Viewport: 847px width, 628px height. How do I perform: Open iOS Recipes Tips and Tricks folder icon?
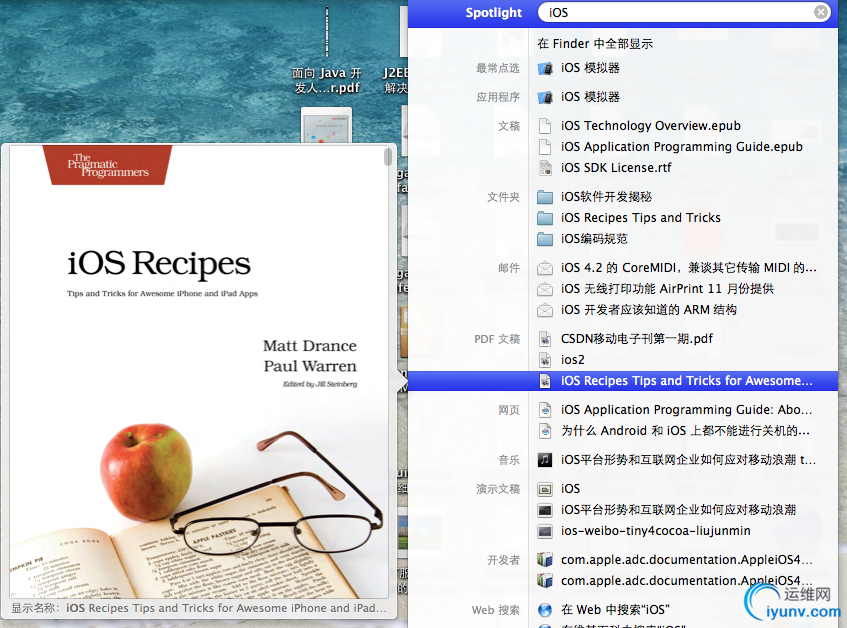pyautogui.click(x=545, y=218)
